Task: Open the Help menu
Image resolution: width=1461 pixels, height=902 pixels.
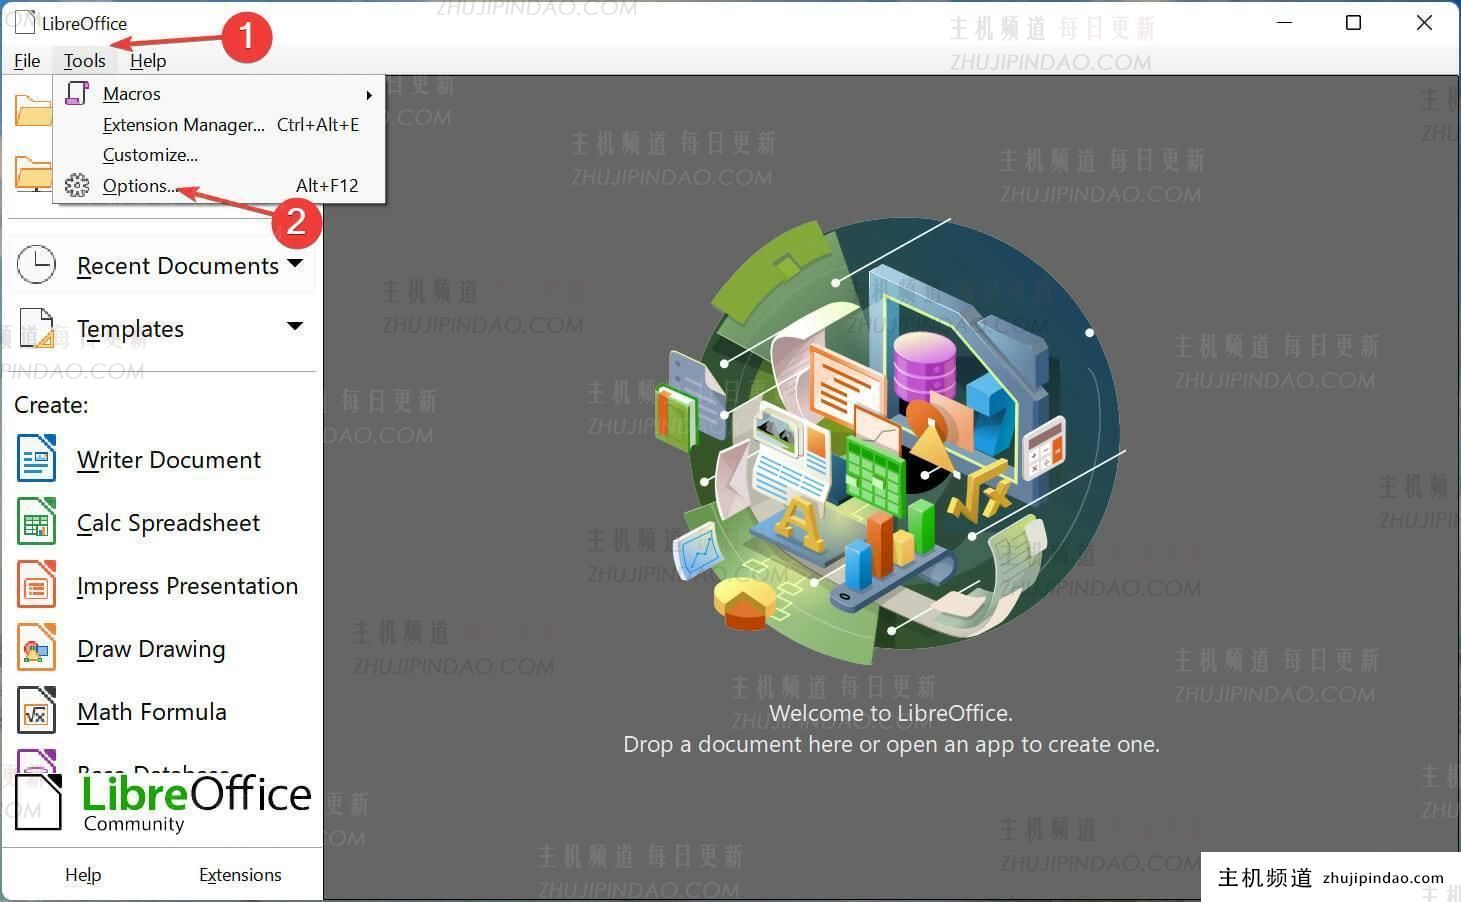Action: (147, 60)
